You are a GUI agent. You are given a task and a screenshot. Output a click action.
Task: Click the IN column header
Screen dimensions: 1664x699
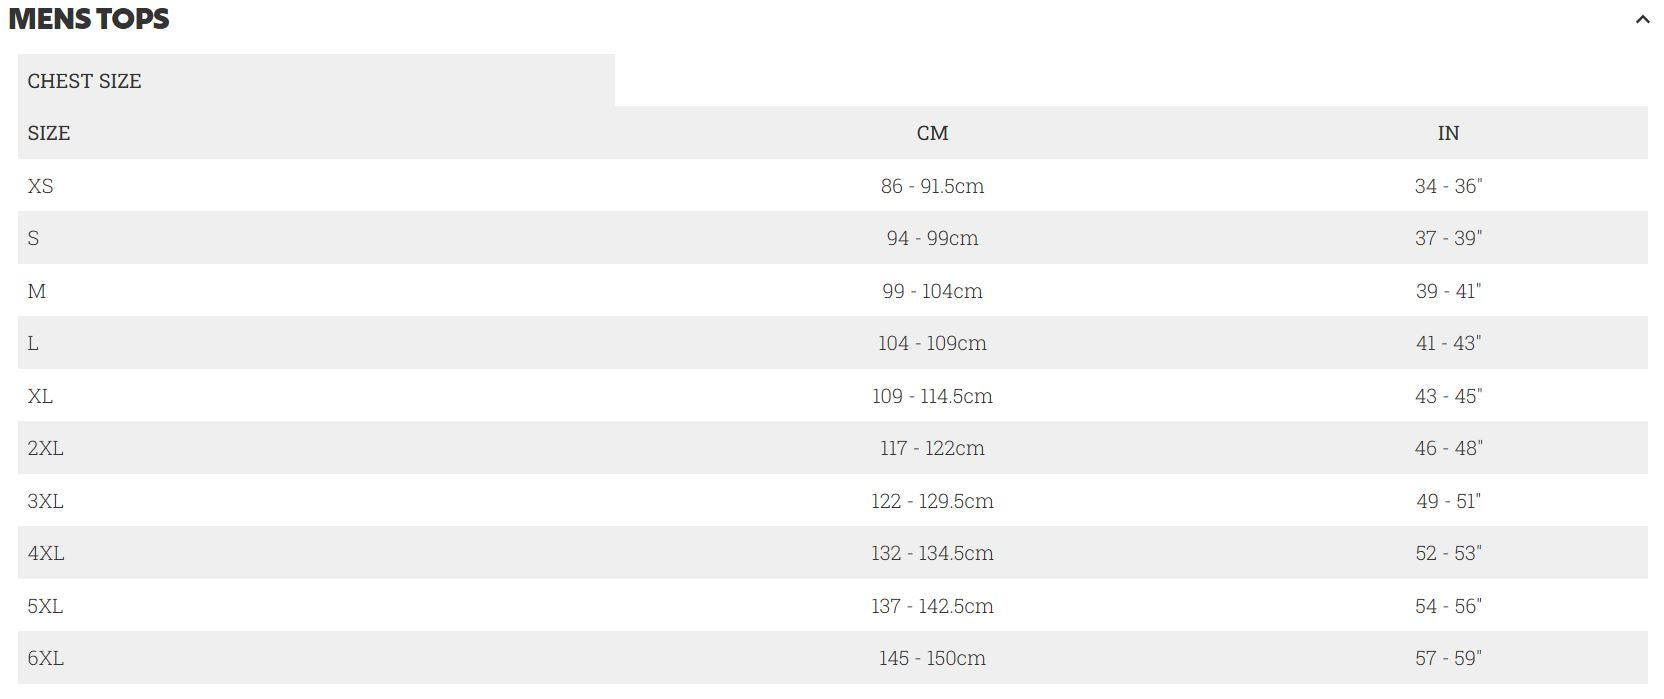pyautogui.click(x=1448, y=133)
